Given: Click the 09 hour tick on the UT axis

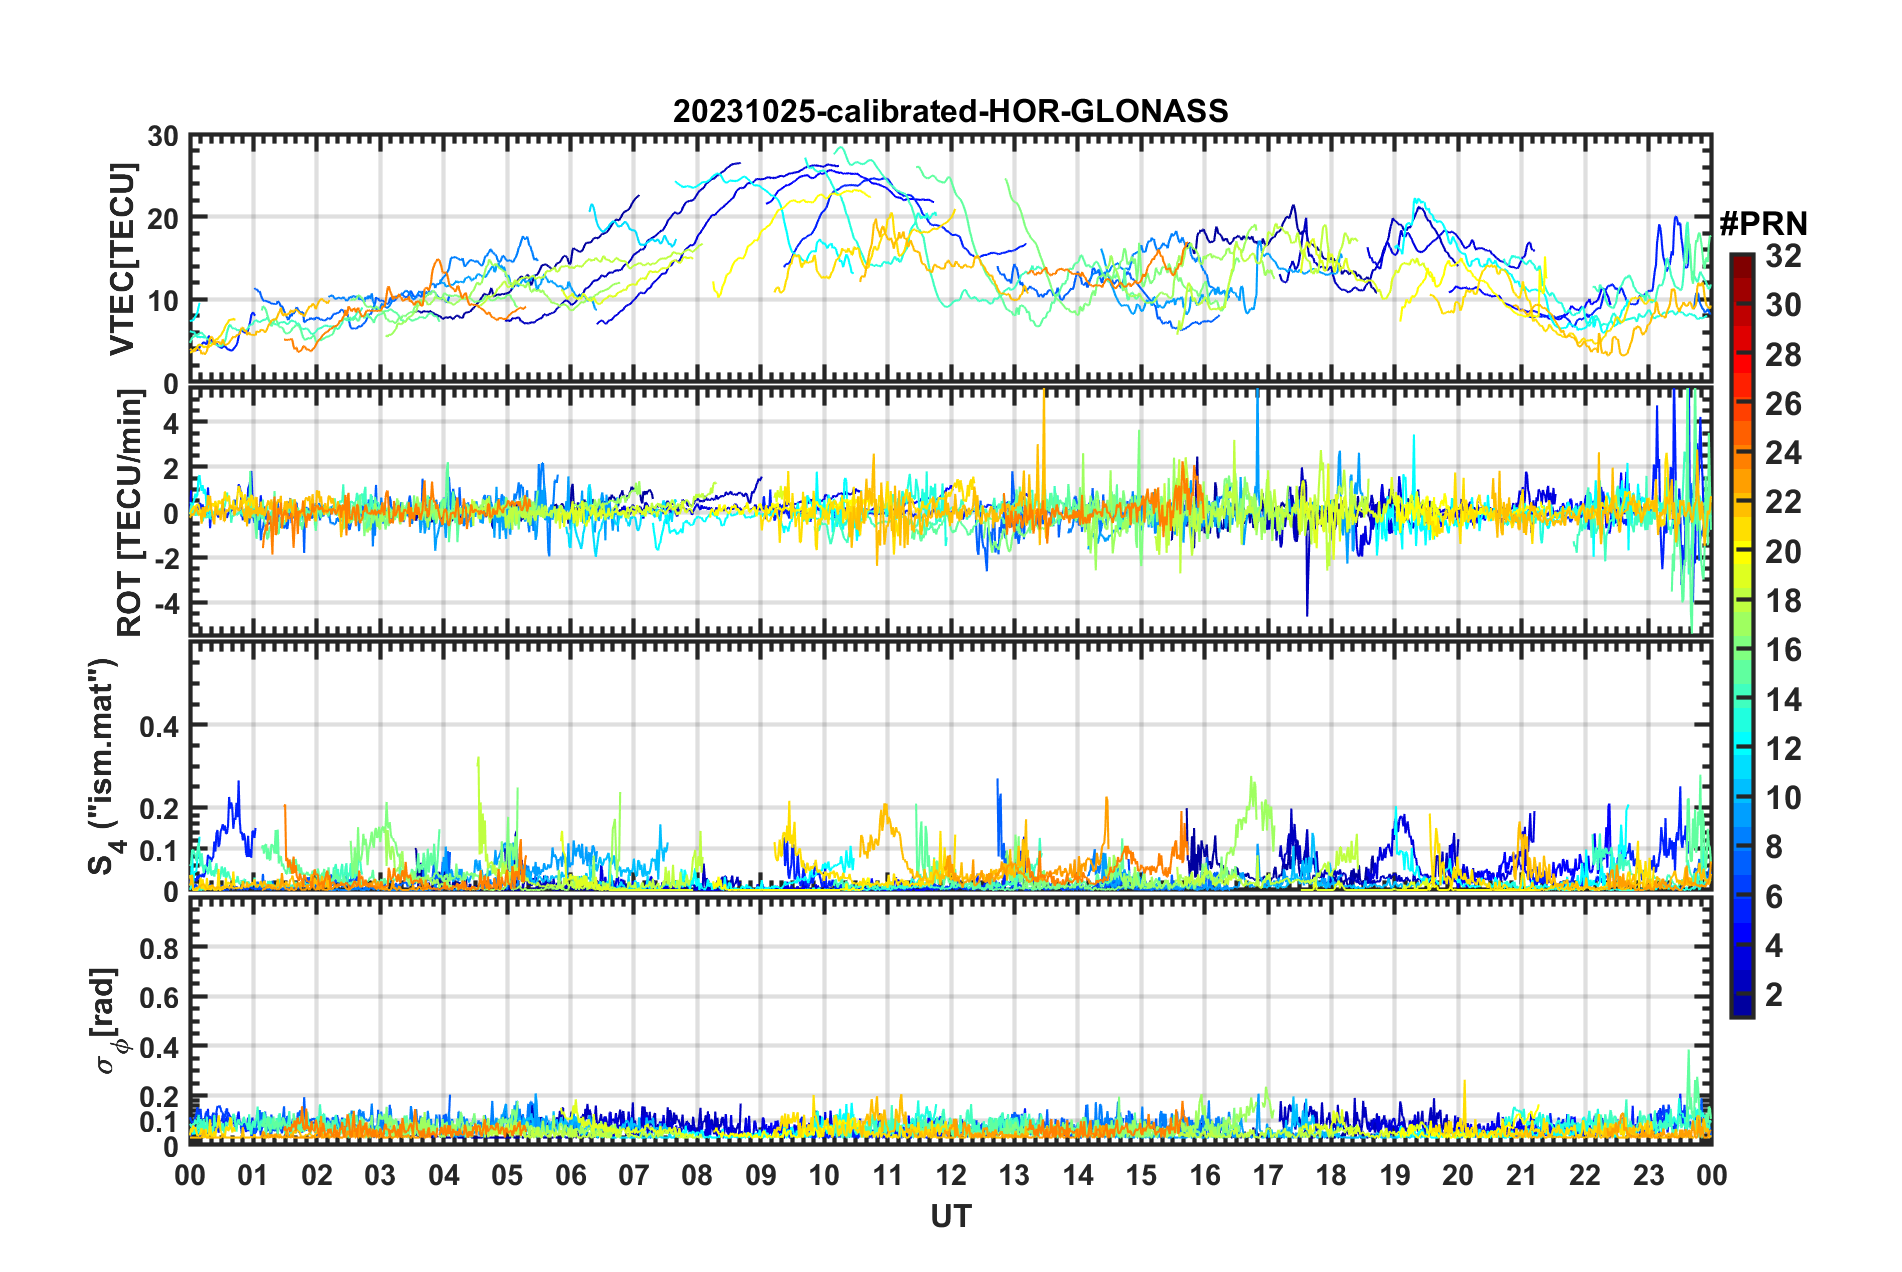Looking at the screenshot, I should pos(761,1175).
